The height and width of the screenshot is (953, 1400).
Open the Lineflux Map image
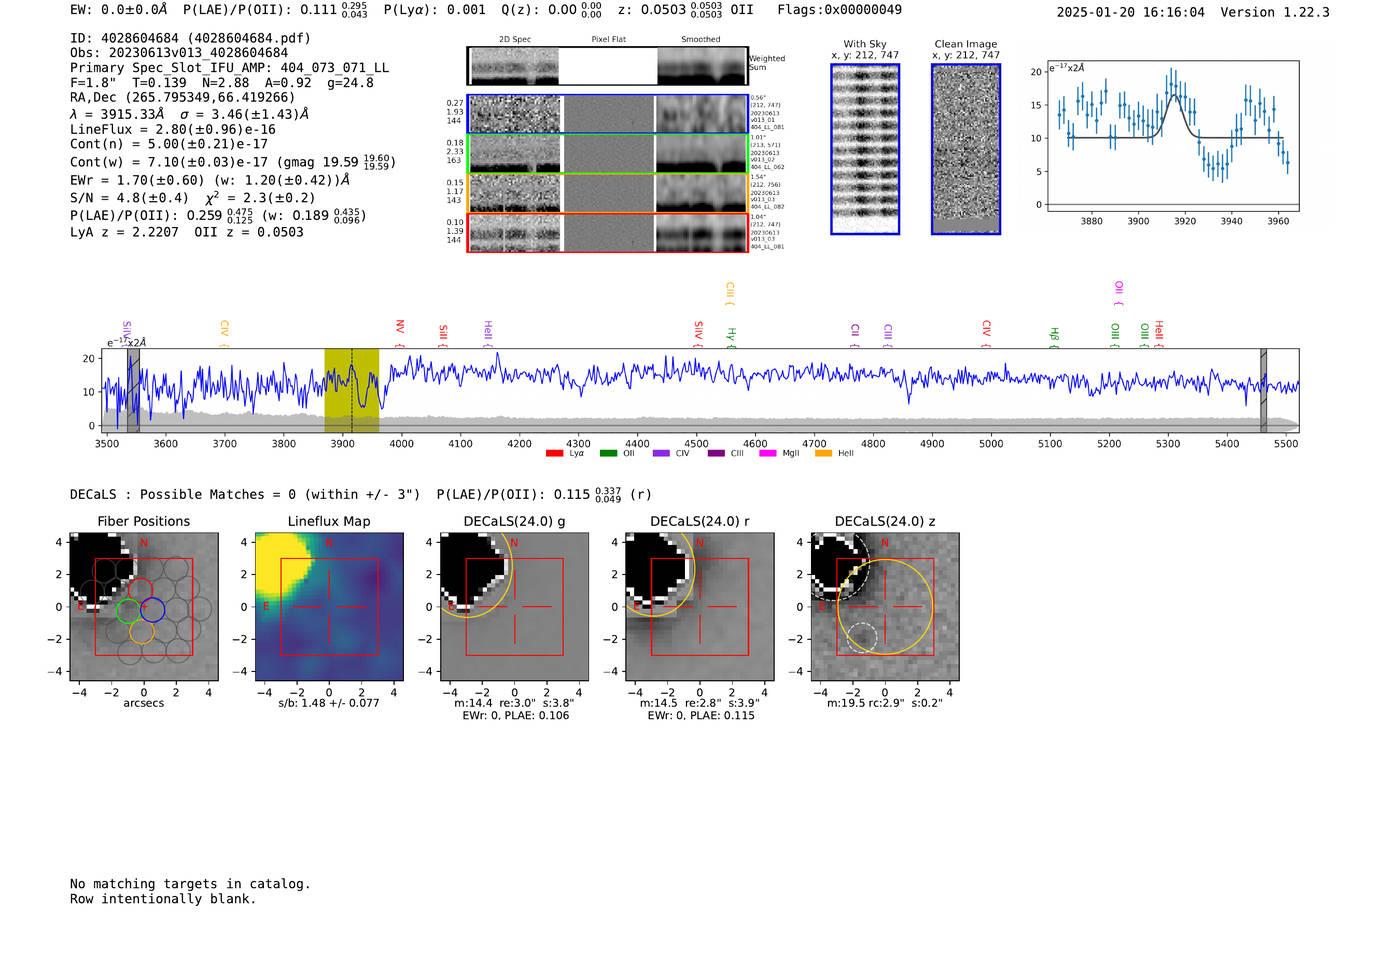(x=329, y=607)
